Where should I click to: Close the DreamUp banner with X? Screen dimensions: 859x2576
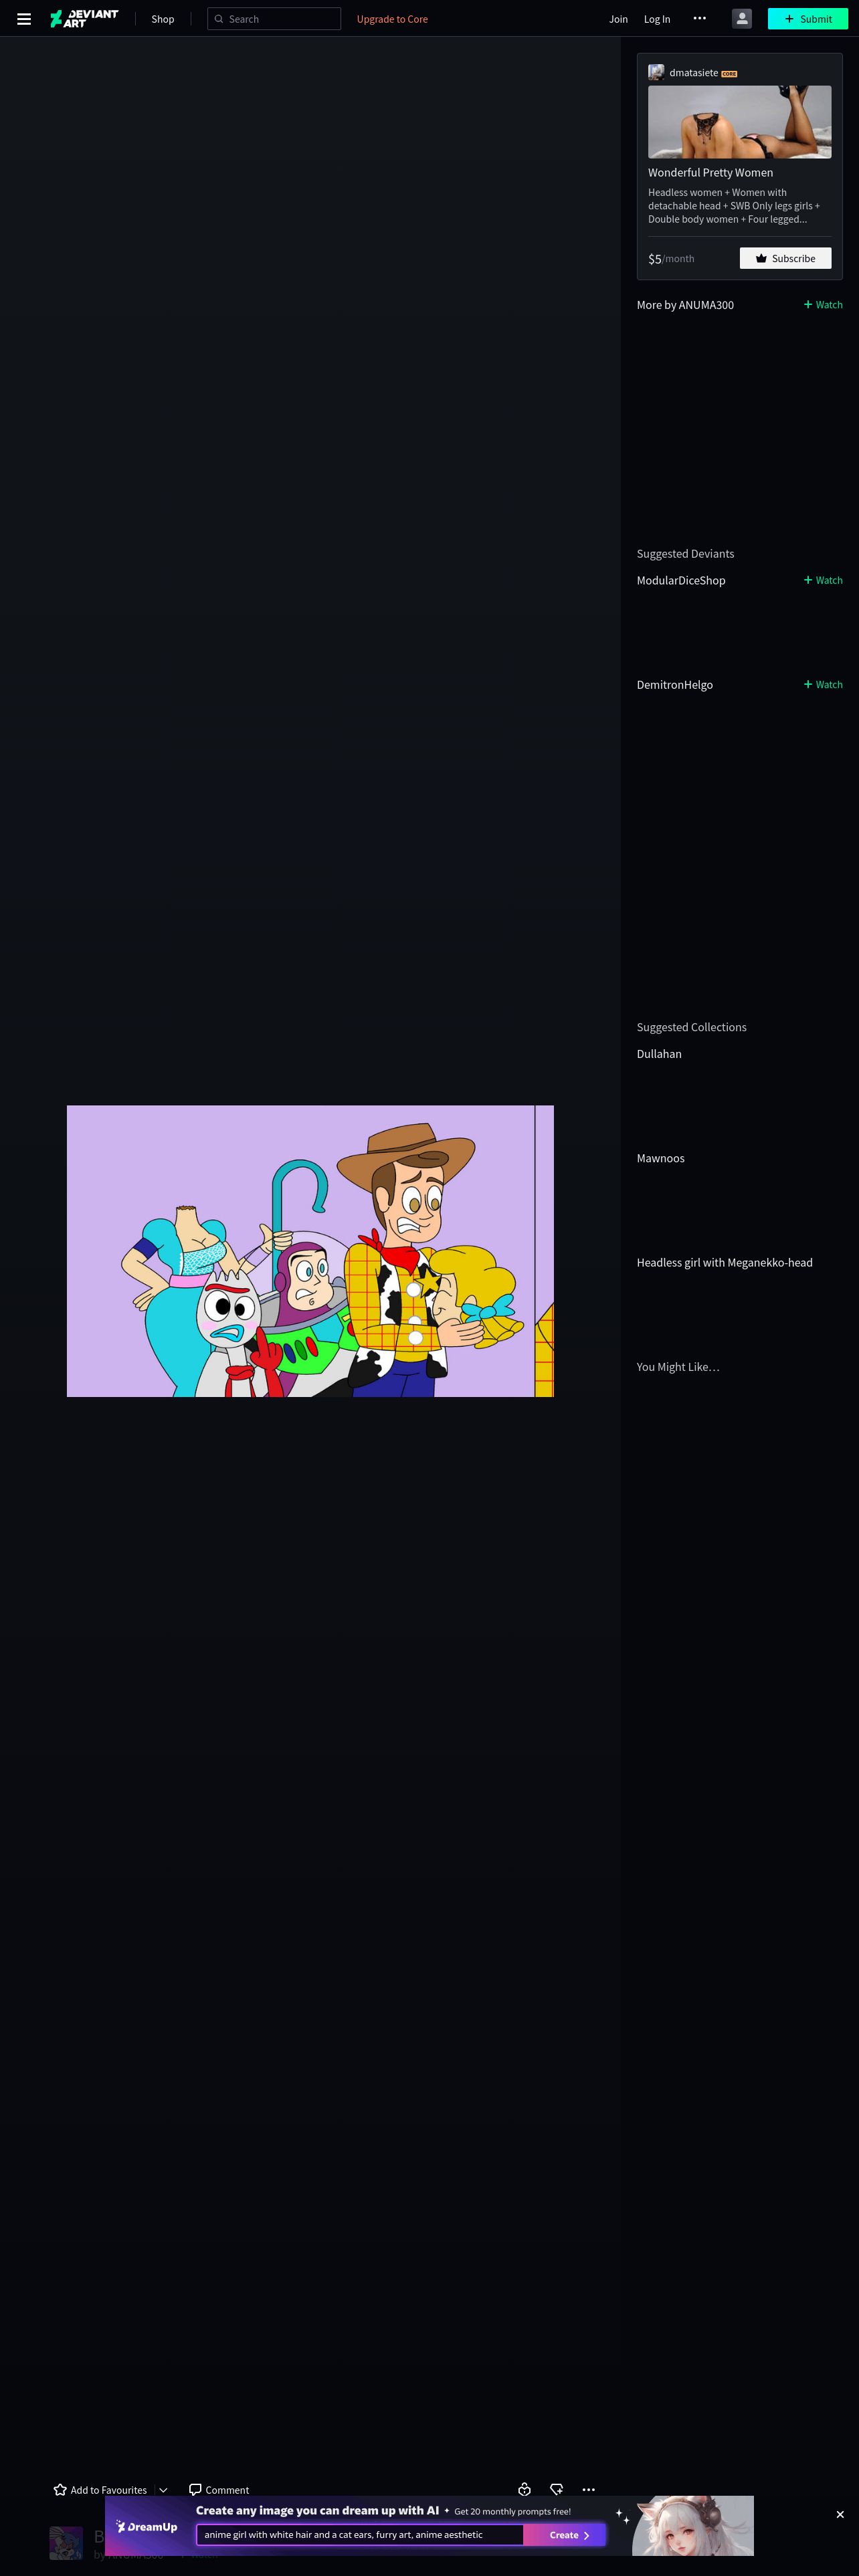(840, 2515)
